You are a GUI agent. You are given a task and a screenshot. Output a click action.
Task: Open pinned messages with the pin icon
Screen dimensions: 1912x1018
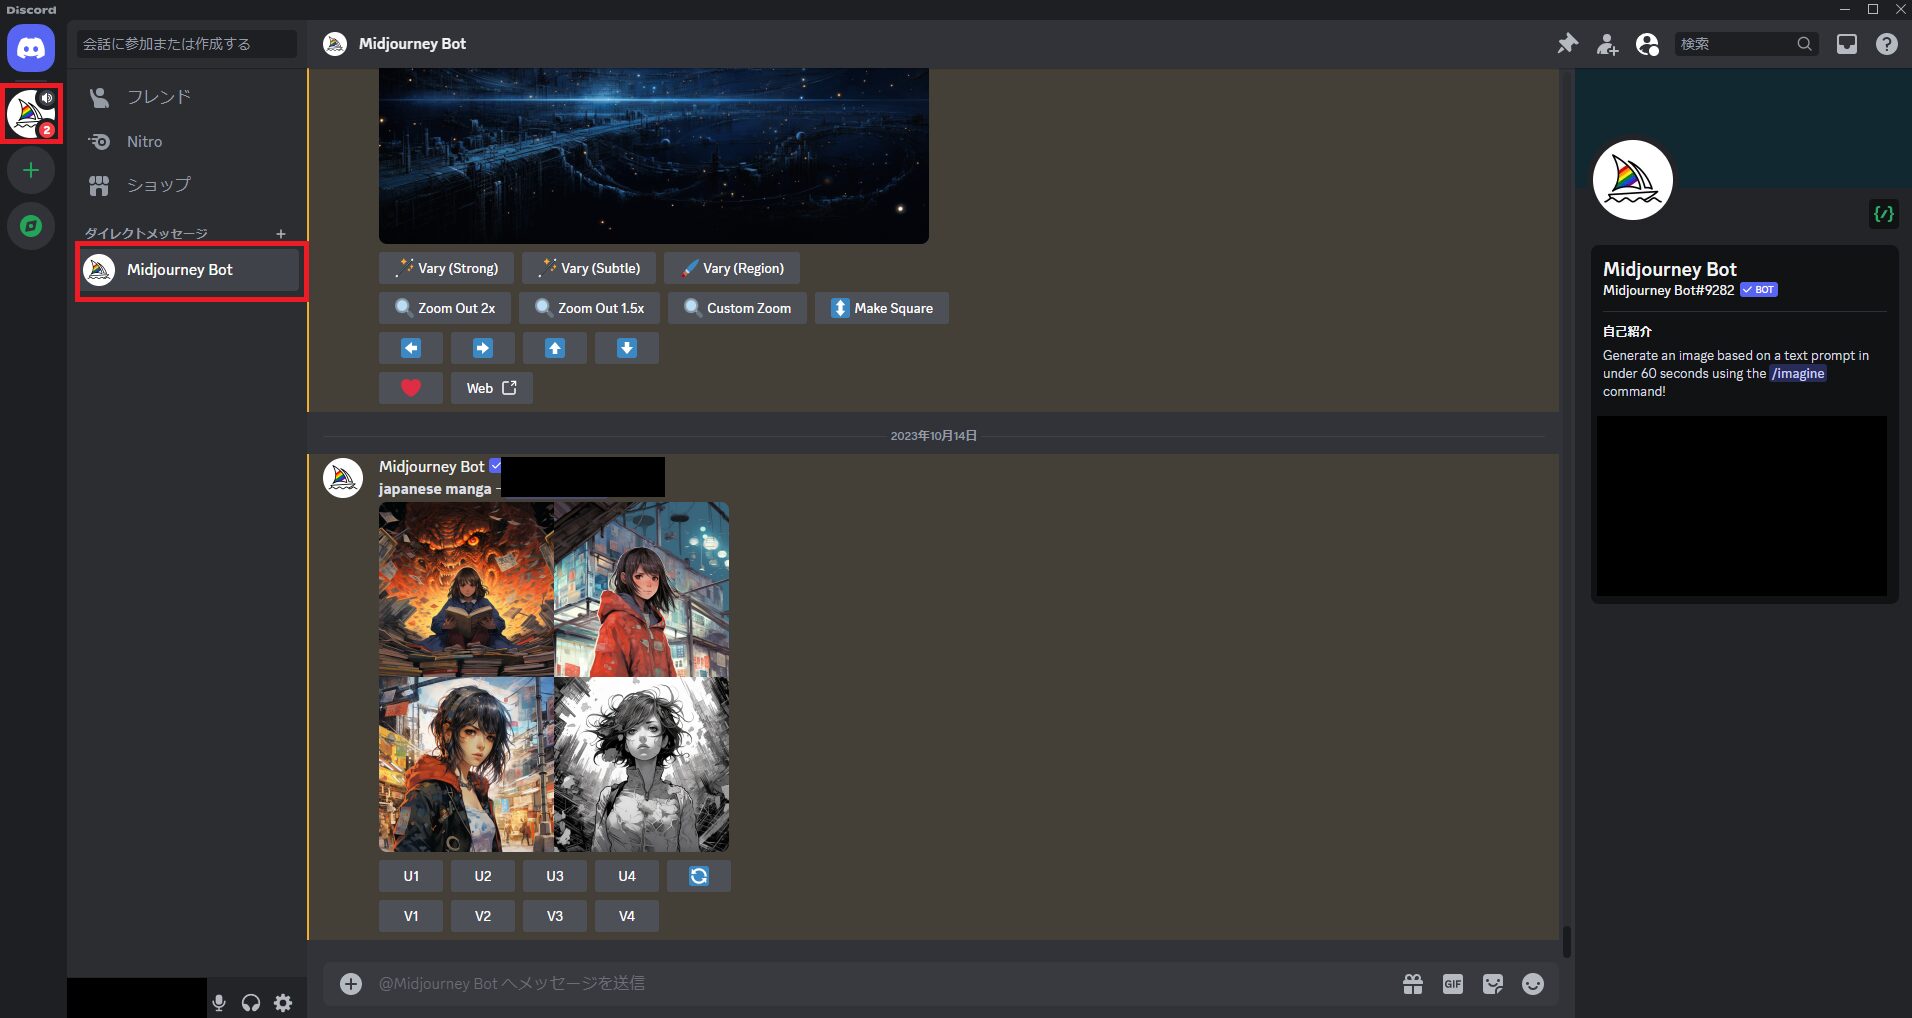(x=1567, y=44)
